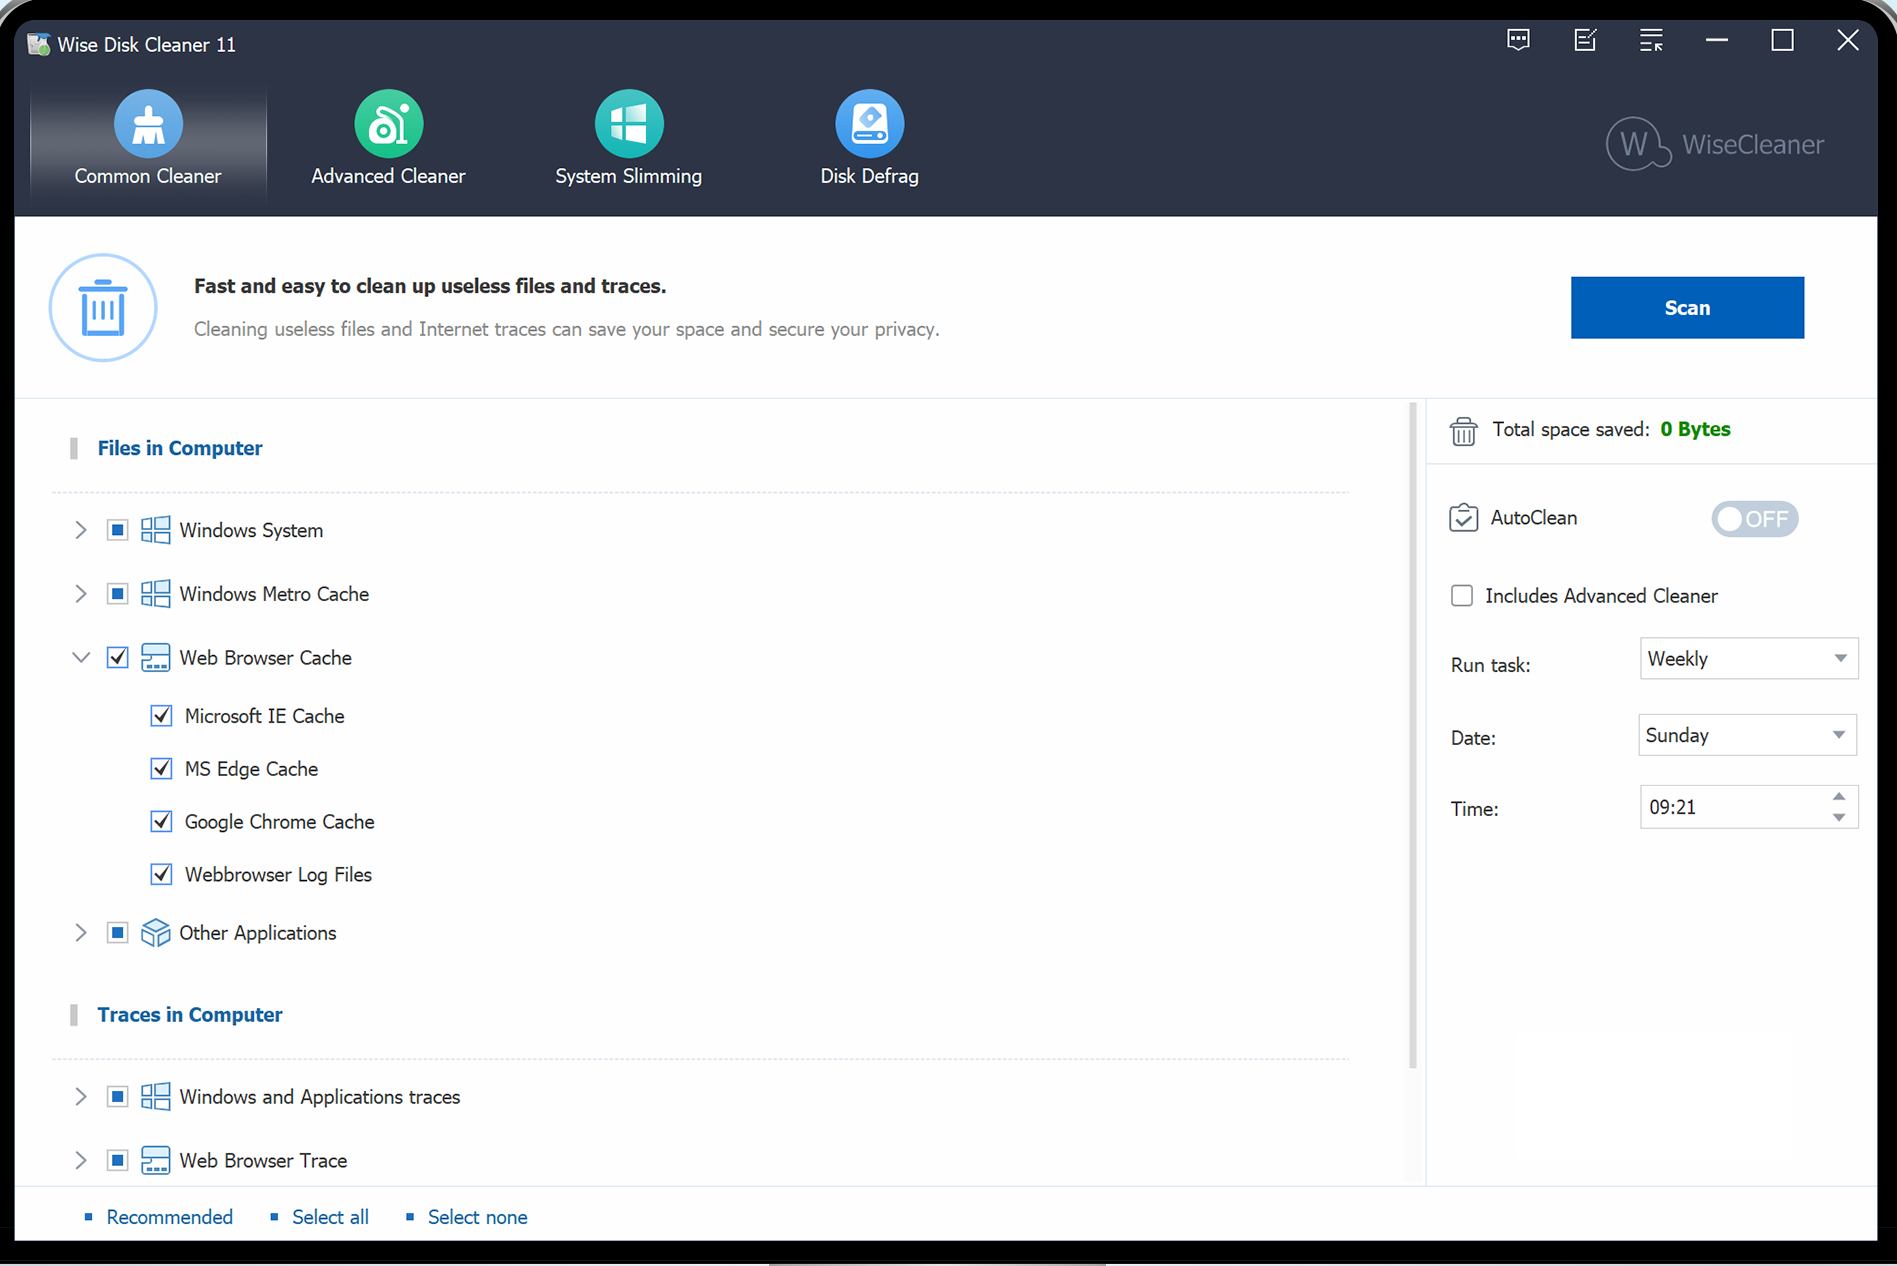Enable Includes Advanced Cleaner checkbox
Screen dimensions: 1897x1266
(x=1462, y=596)
